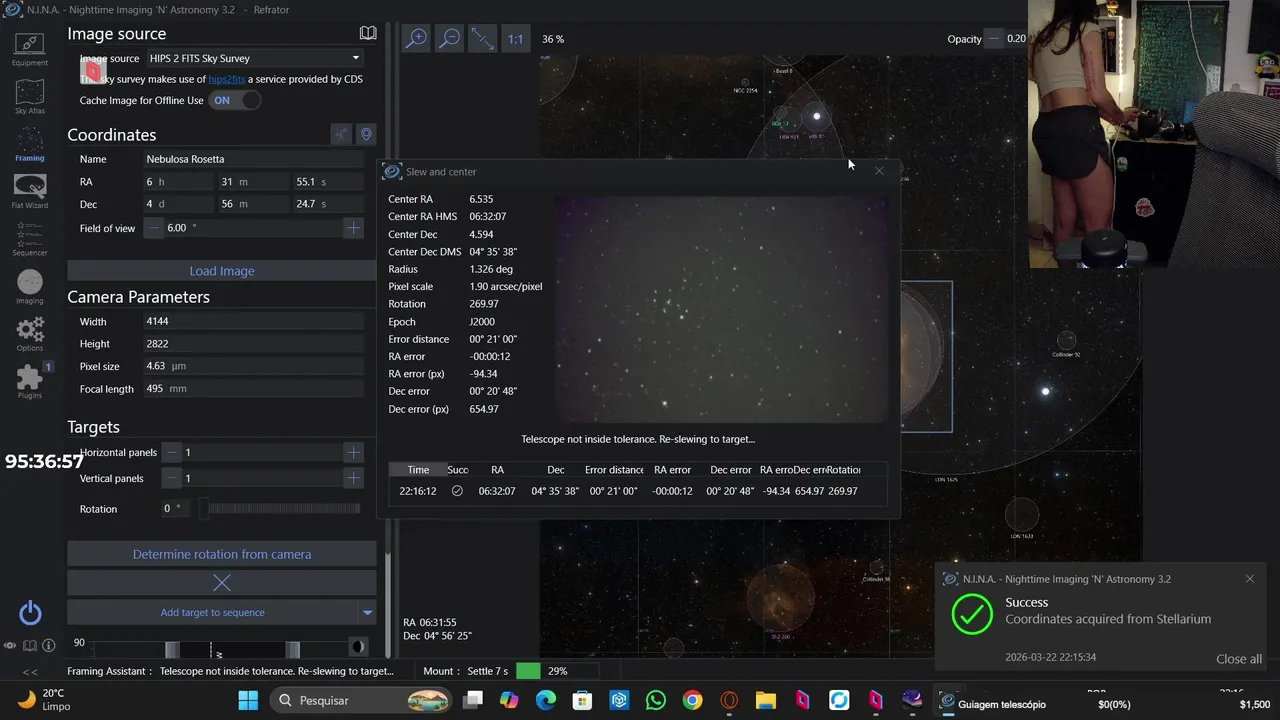Image resolution: width=1280 pixels, height=720 pixels.
Task: Zoom out on the framing image
Action: tap(450, 38)
